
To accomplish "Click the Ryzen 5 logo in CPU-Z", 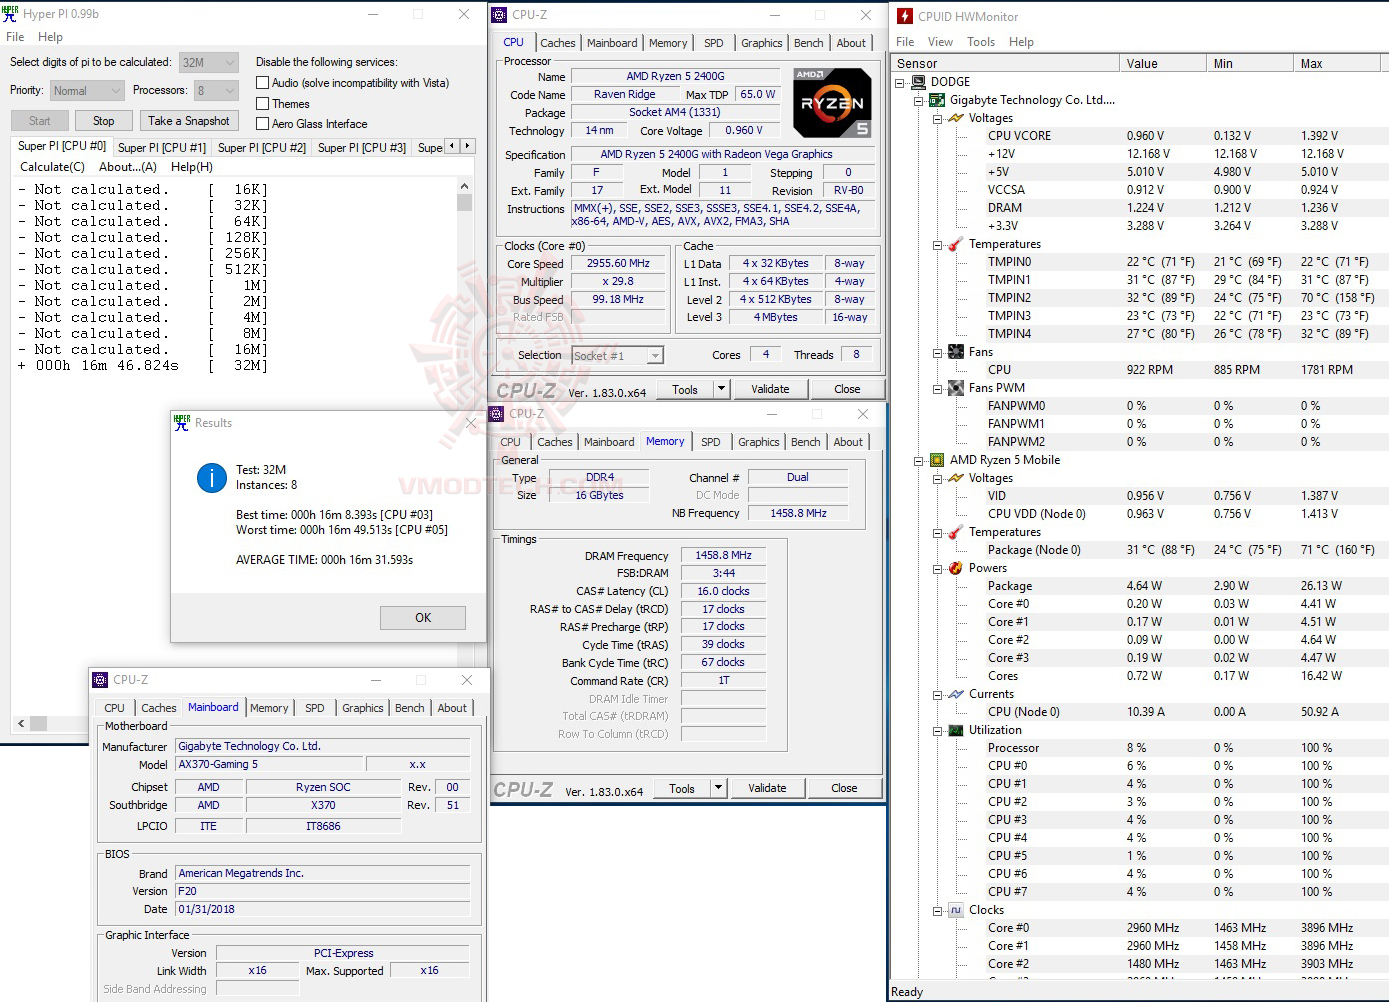I will [x=832, y=103].
